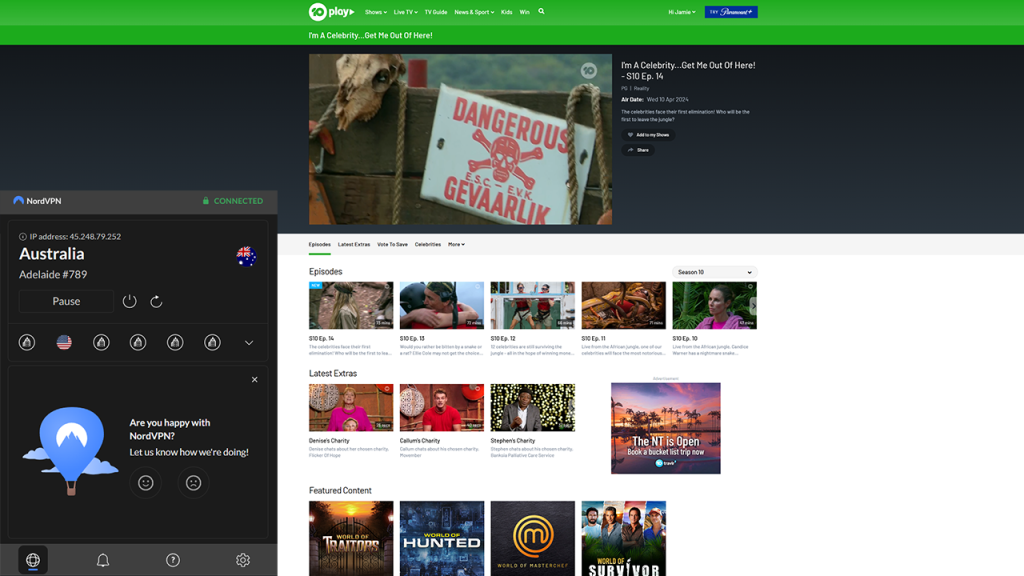Open World of Traitors featured tile
This screenshot has width=1024, height=576.
point(351,539)
